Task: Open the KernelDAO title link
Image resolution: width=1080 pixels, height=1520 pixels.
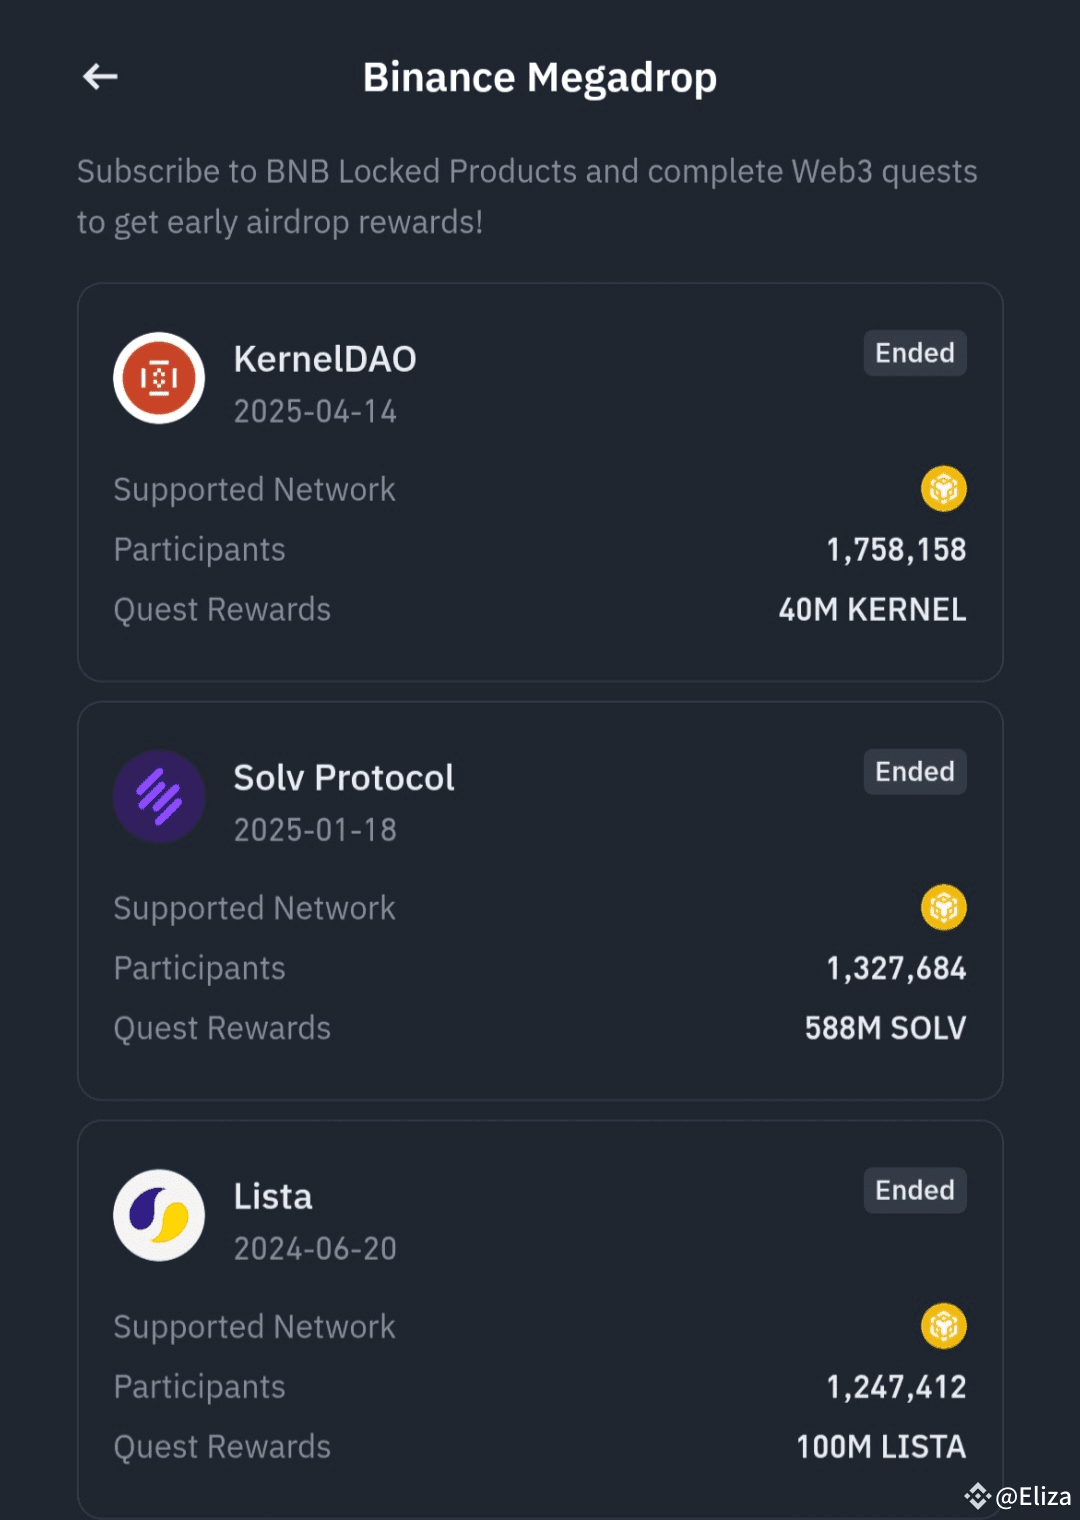Action: [325, 359]
